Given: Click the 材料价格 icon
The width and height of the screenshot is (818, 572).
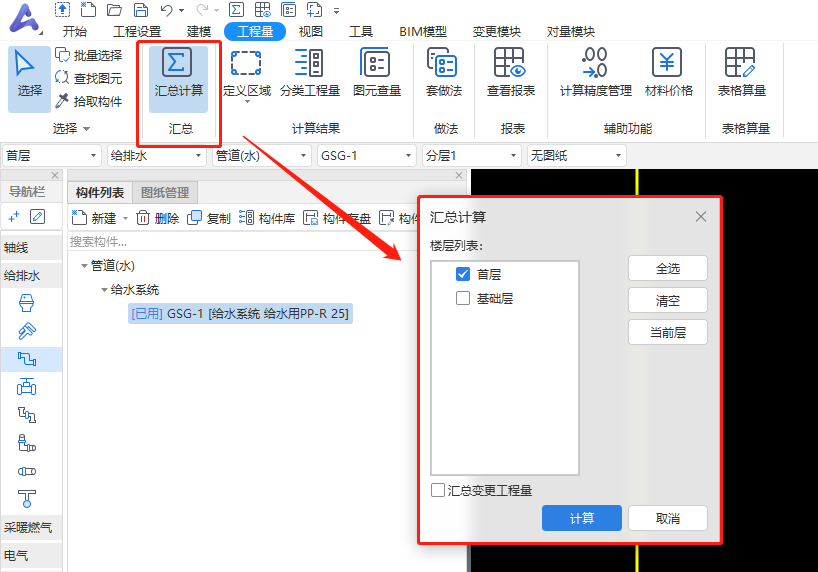Looking at the screenshot, I should 668,64.
